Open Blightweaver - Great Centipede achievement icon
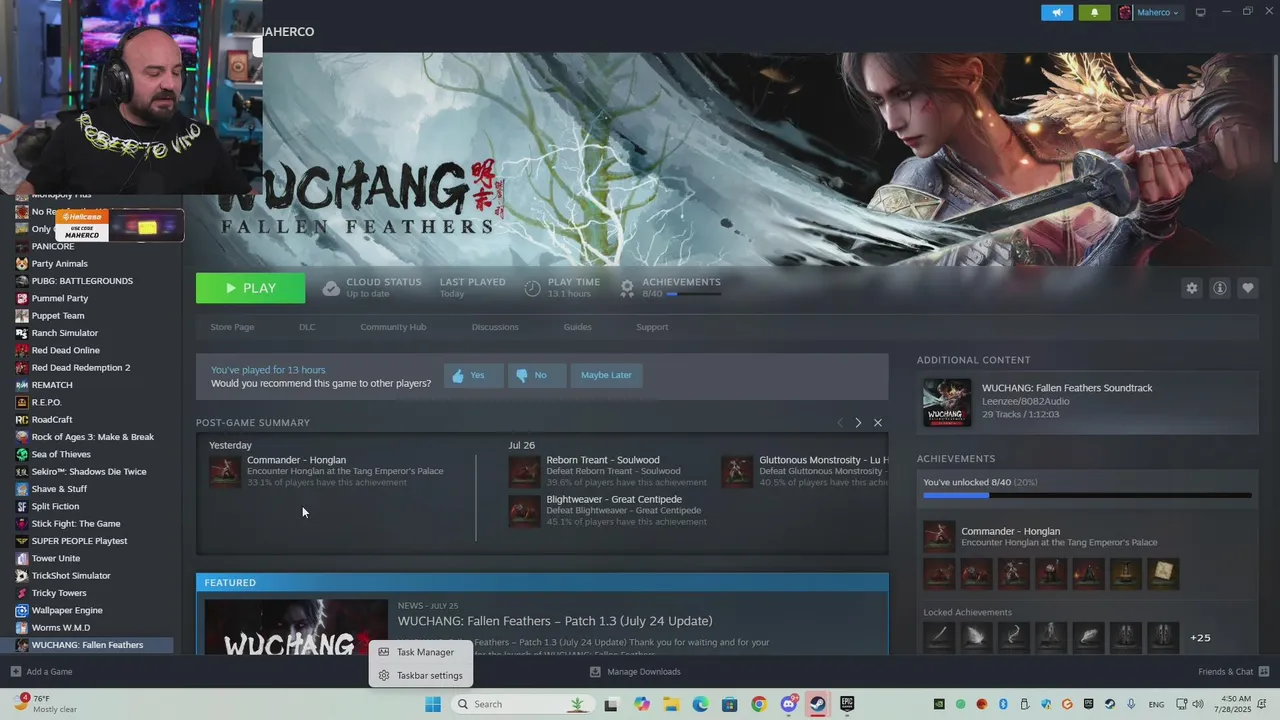This screenshot has width=1280, height=720. 524,511
